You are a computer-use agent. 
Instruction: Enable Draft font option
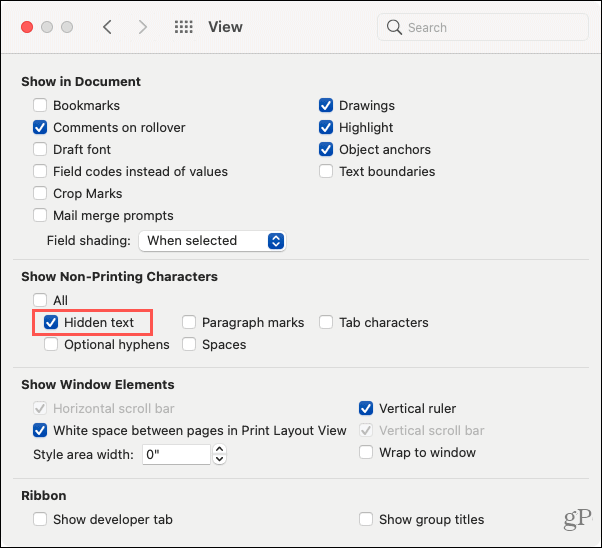(40, 149)
